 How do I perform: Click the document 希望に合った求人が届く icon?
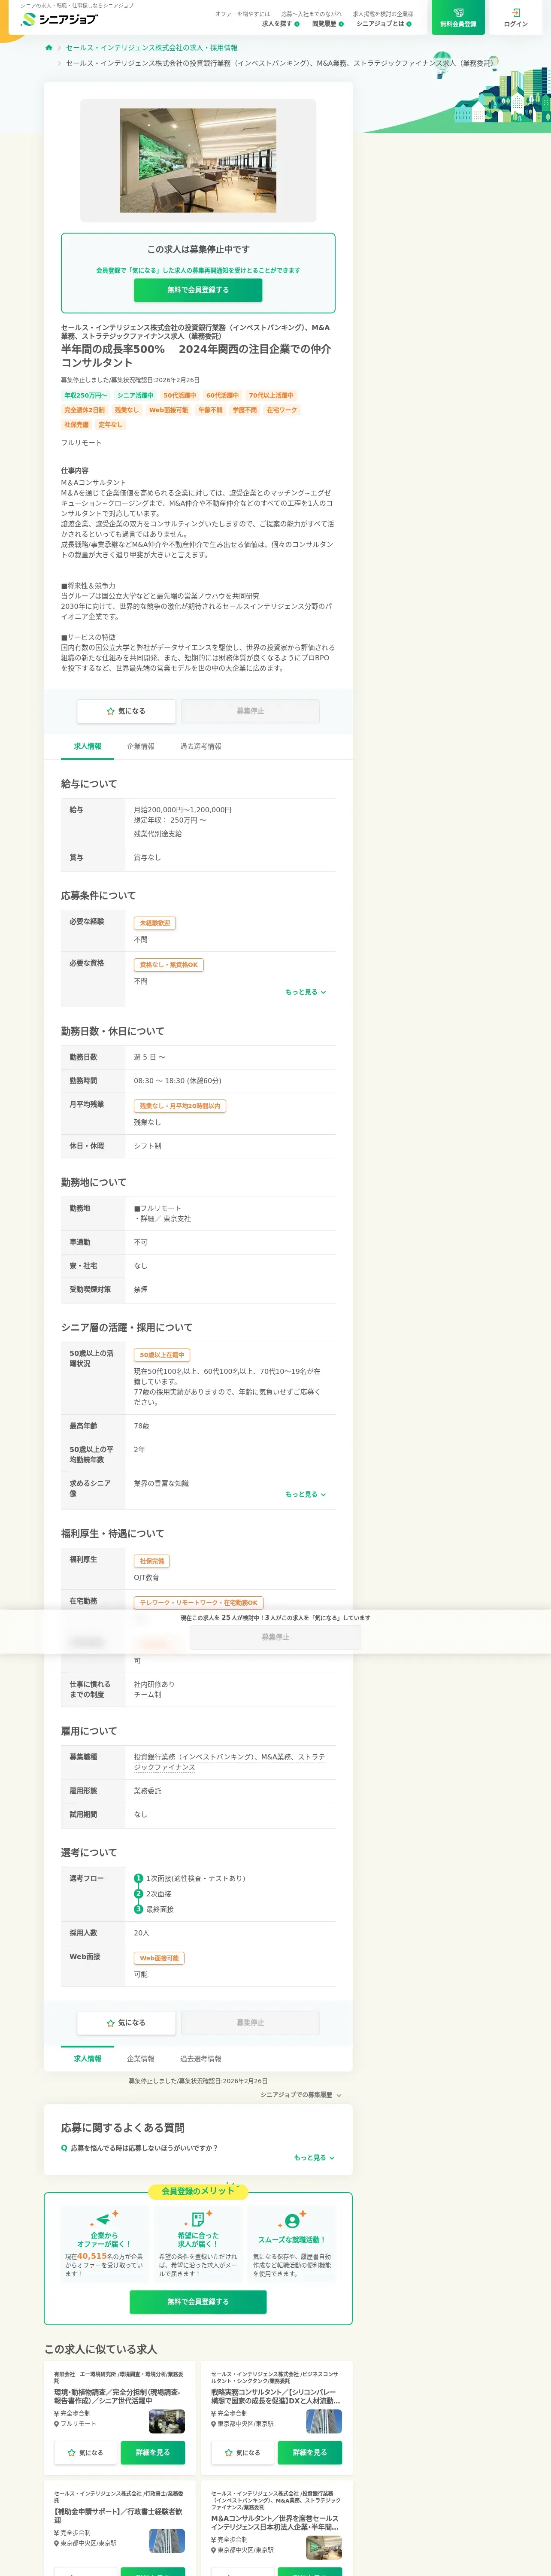pos(198,2218)
